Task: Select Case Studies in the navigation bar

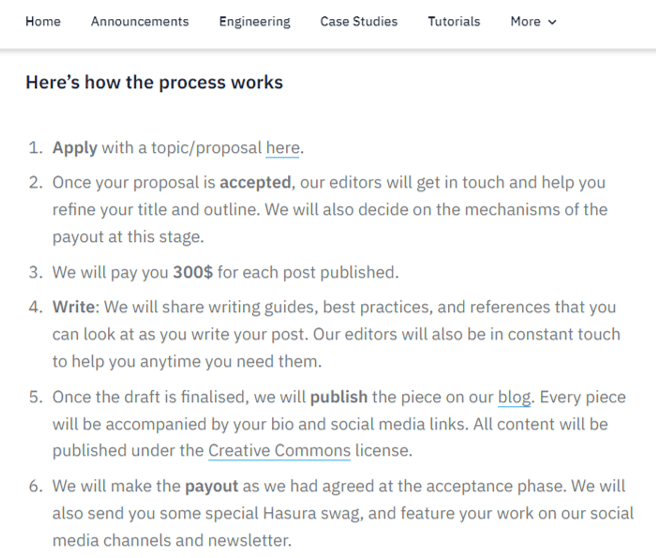Action: (359, 21)
